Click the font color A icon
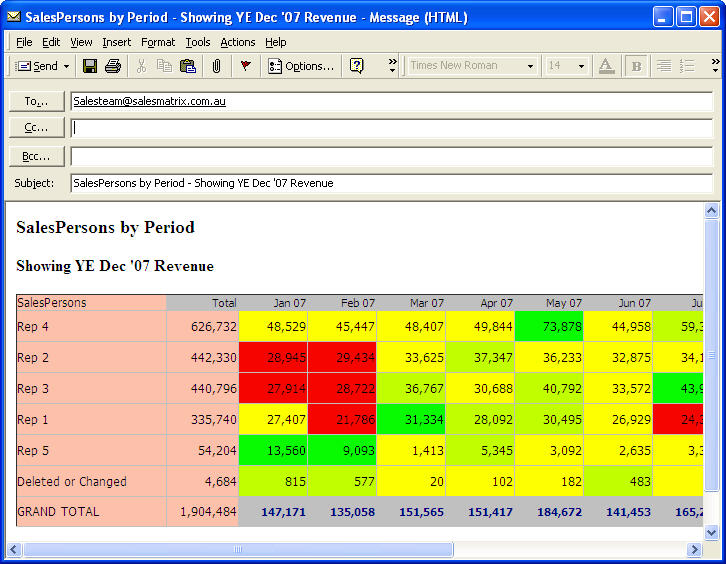726x564 pixels. [606, 66]
